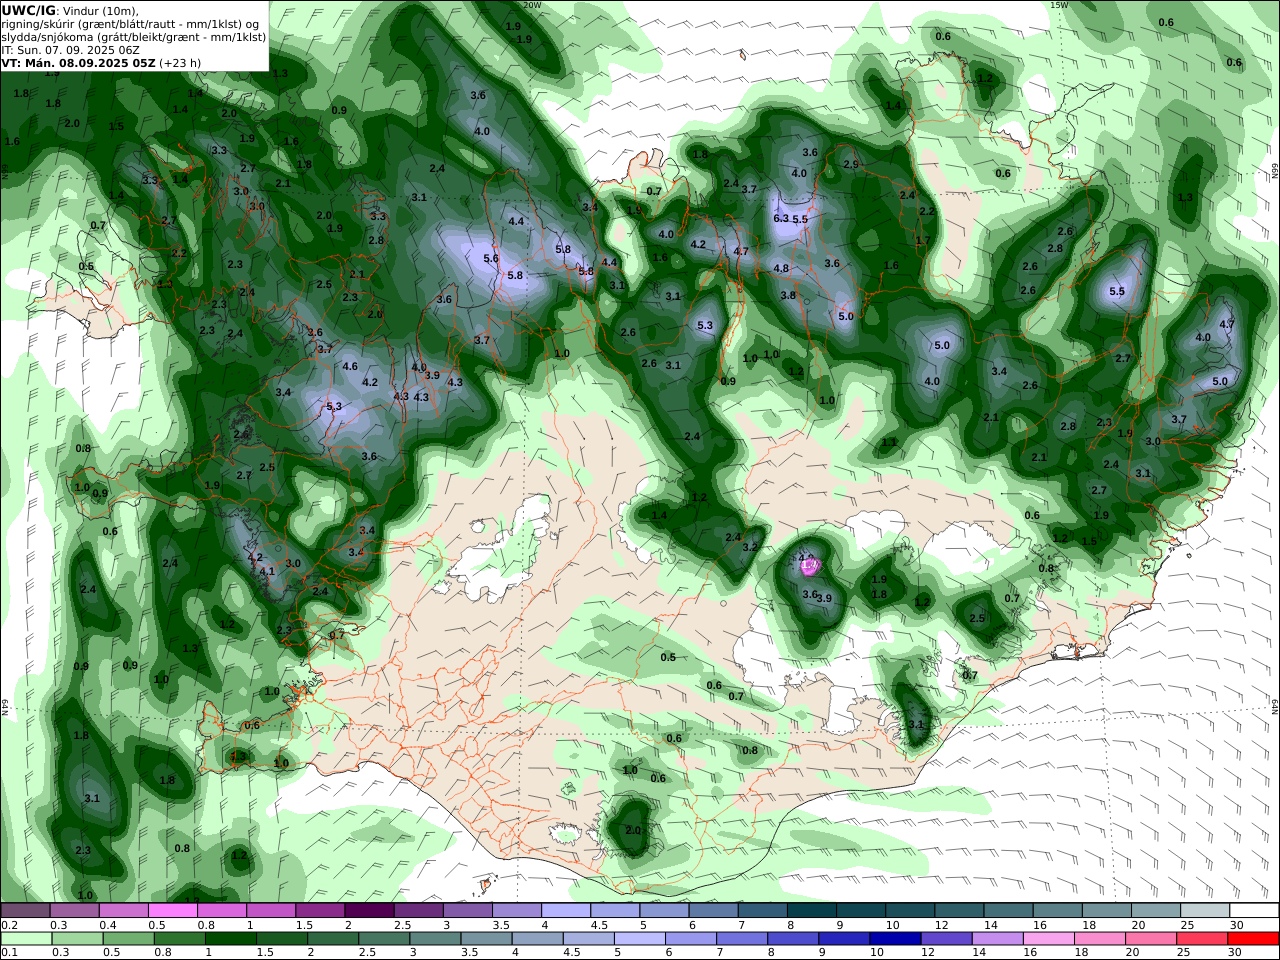The height and width of the screenshot is (960, 1280).
Task: Select the dusky purple swatch starting at 0.2
Action: (25, 911)
